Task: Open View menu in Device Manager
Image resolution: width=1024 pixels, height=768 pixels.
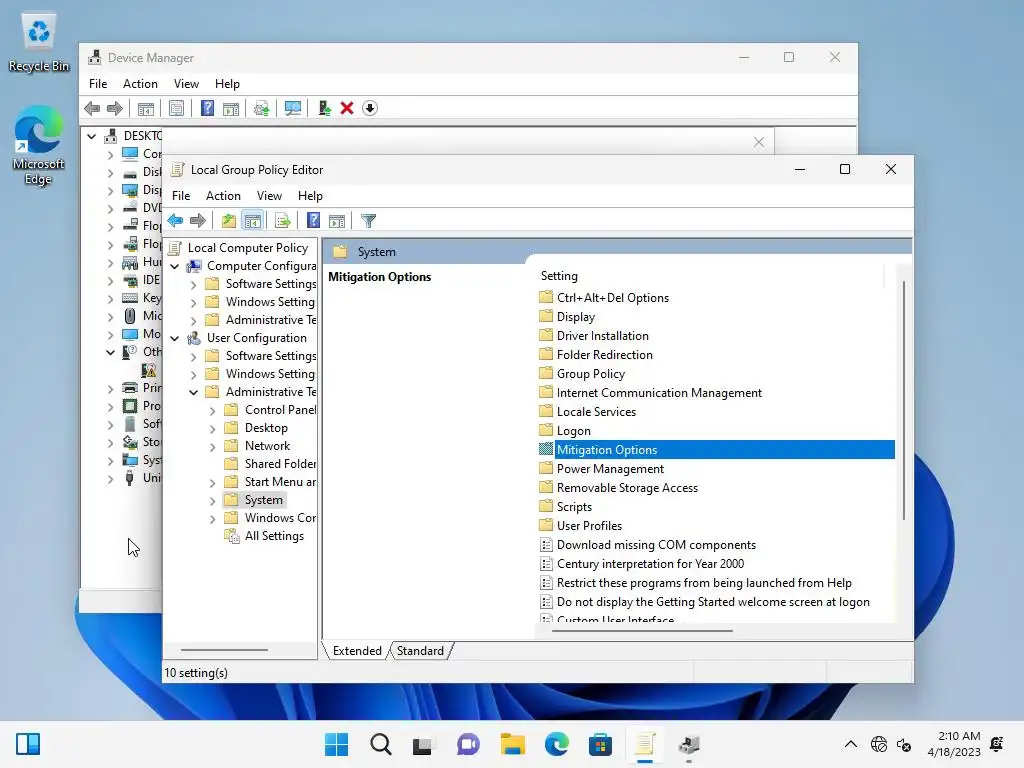Action: 186,84
